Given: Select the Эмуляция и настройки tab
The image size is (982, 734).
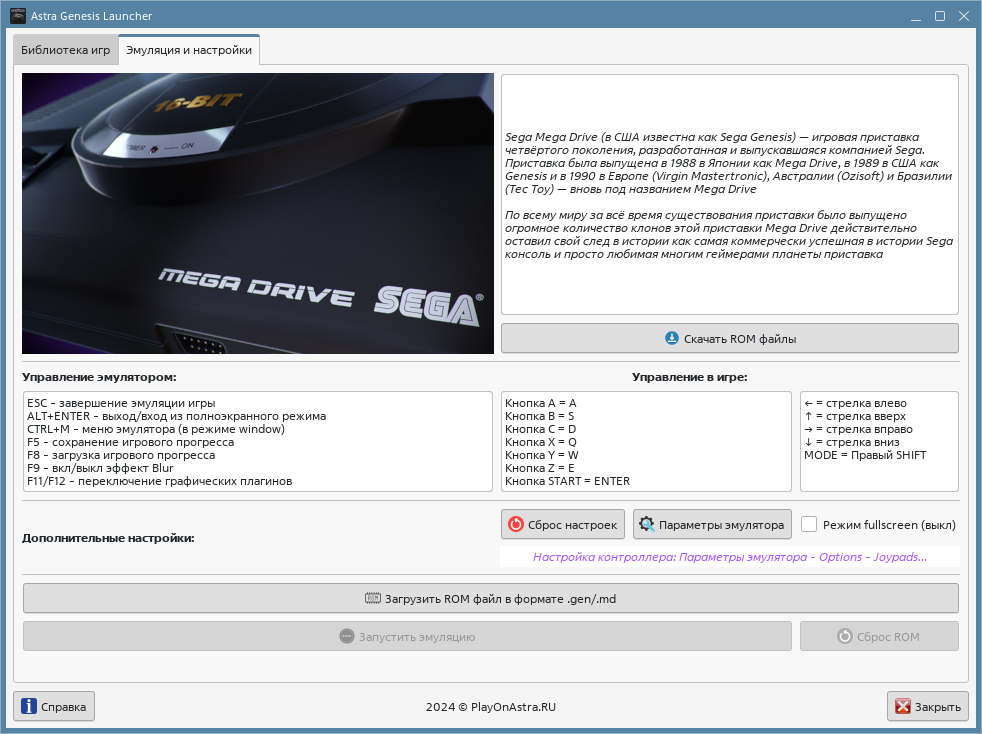Looking at the screenshot, I should pyautogui.click(x=189, y=50).
